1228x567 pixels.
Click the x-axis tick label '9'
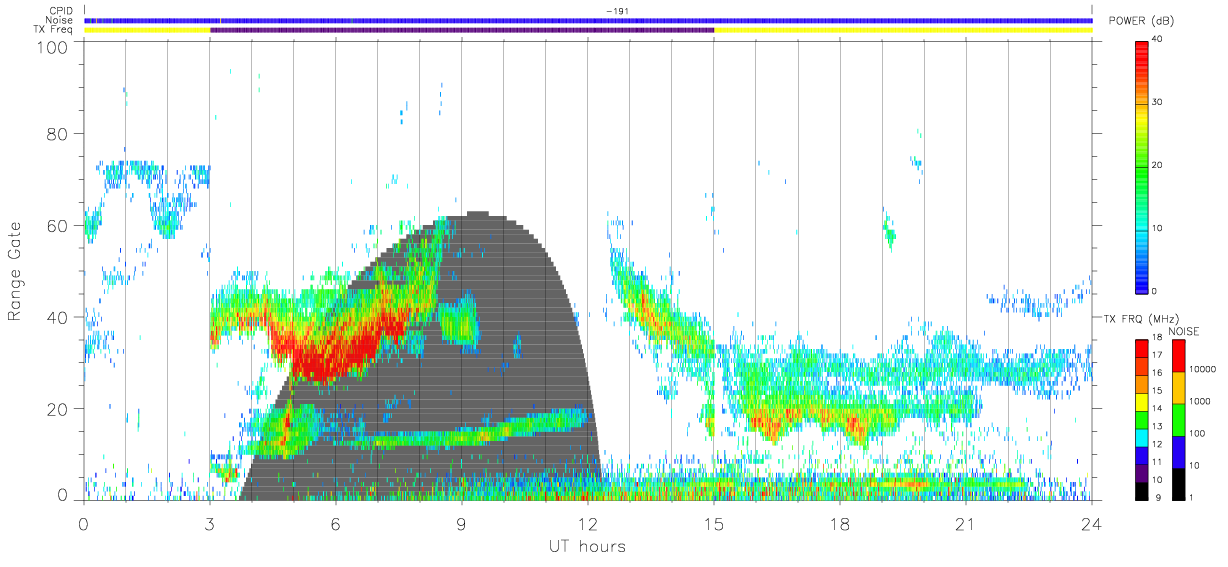(x=462, y=523)
